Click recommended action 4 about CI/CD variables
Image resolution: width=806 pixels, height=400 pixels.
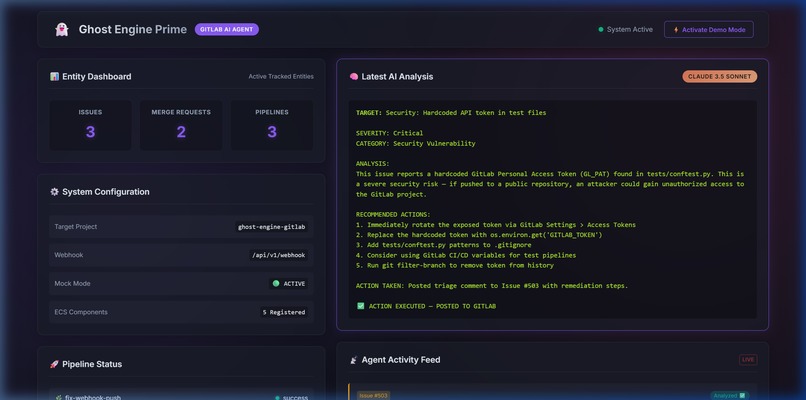[x=466, y=255]
